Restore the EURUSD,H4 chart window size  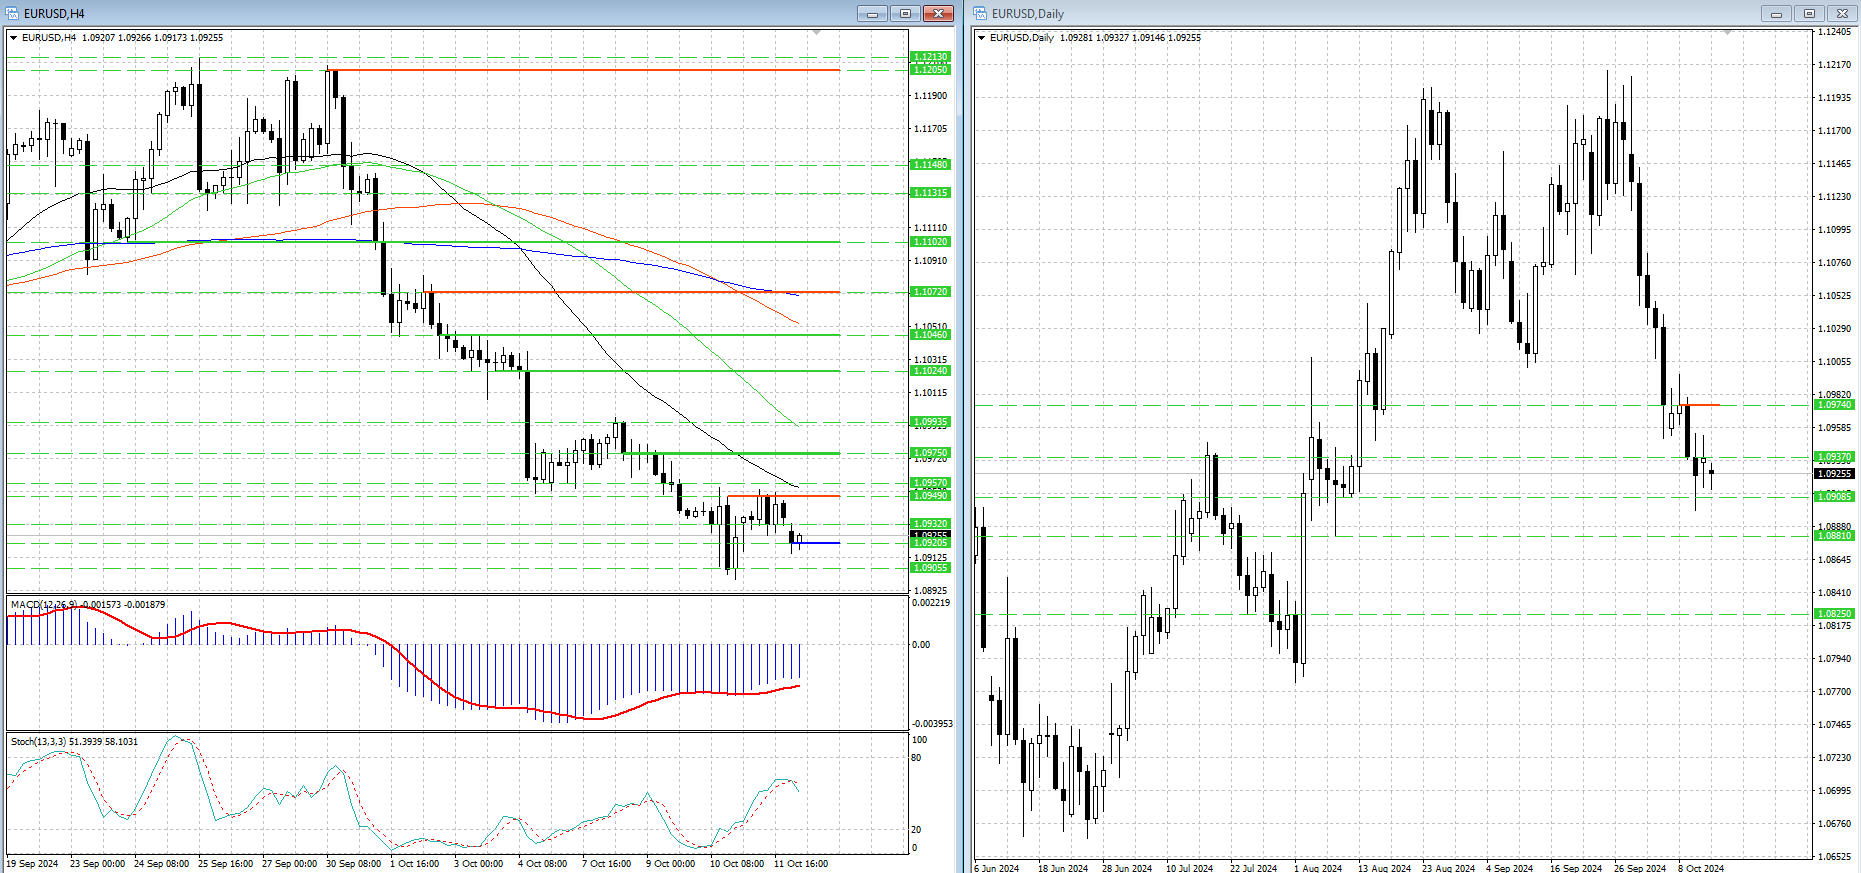click(x=905, y=13)
